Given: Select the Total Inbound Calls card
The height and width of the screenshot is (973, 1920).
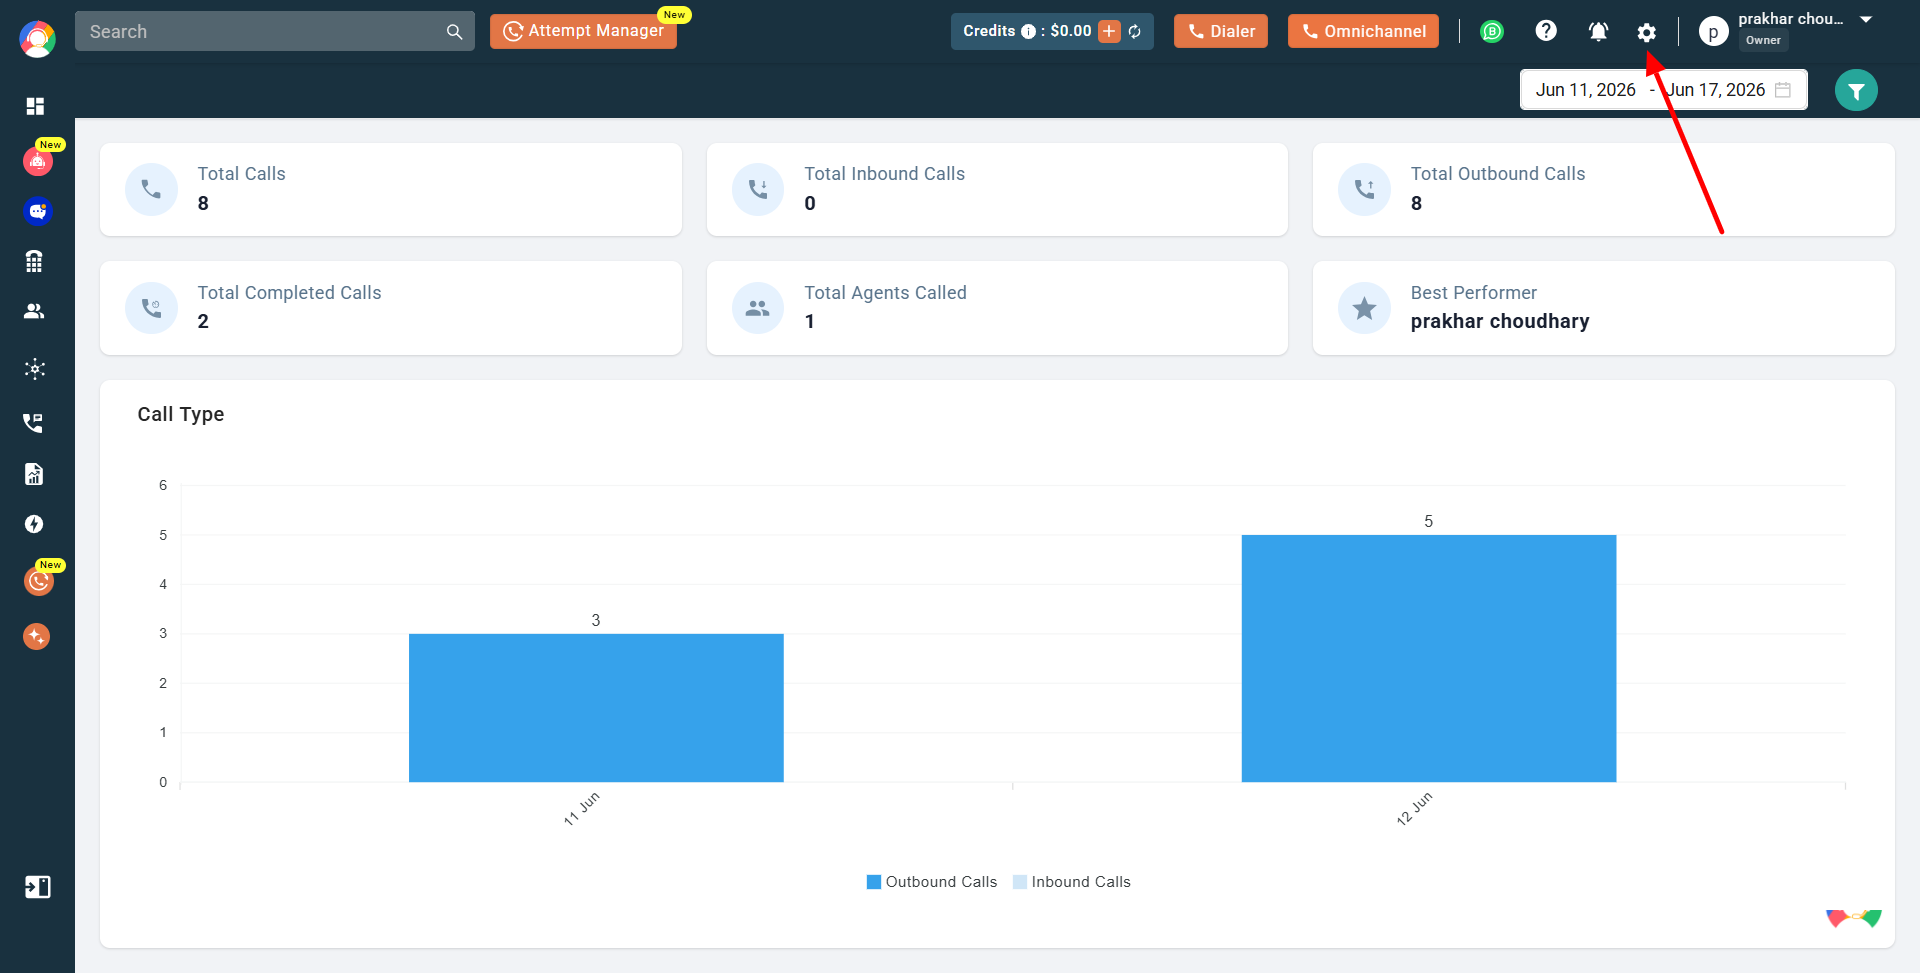Looking at the screenshot, I should click(x=997, y=189).
